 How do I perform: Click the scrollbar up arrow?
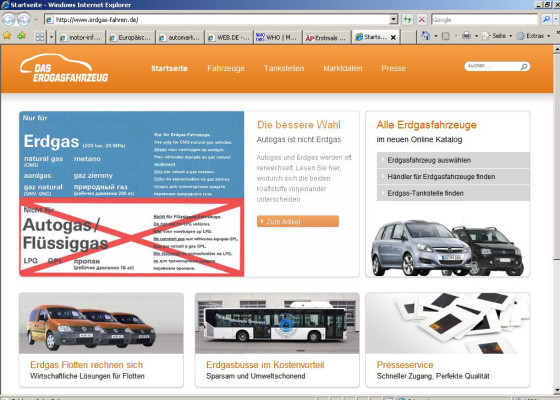pos(556,49)
